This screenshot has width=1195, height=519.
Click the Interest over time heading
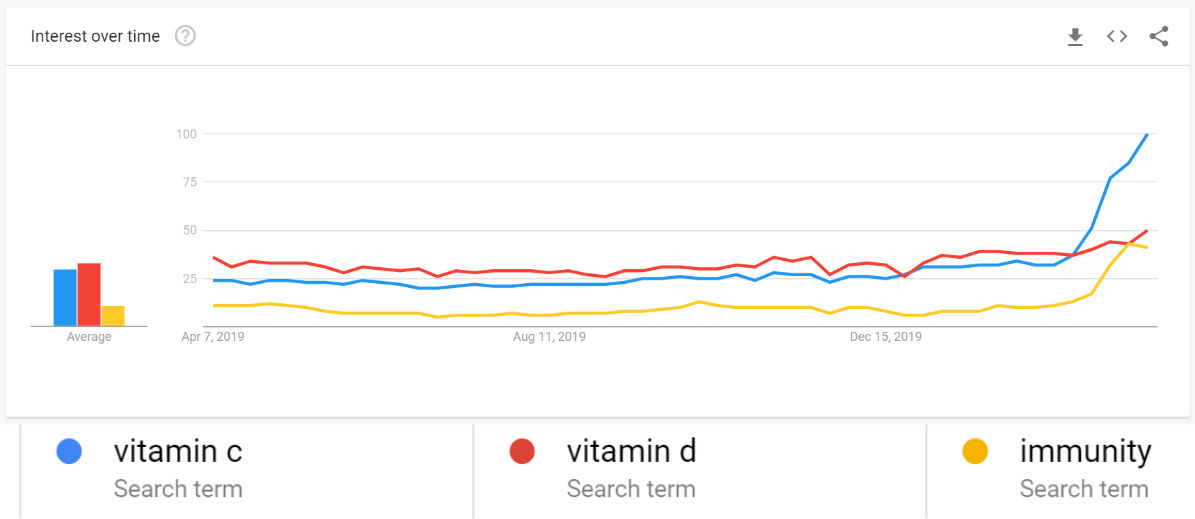95,36
